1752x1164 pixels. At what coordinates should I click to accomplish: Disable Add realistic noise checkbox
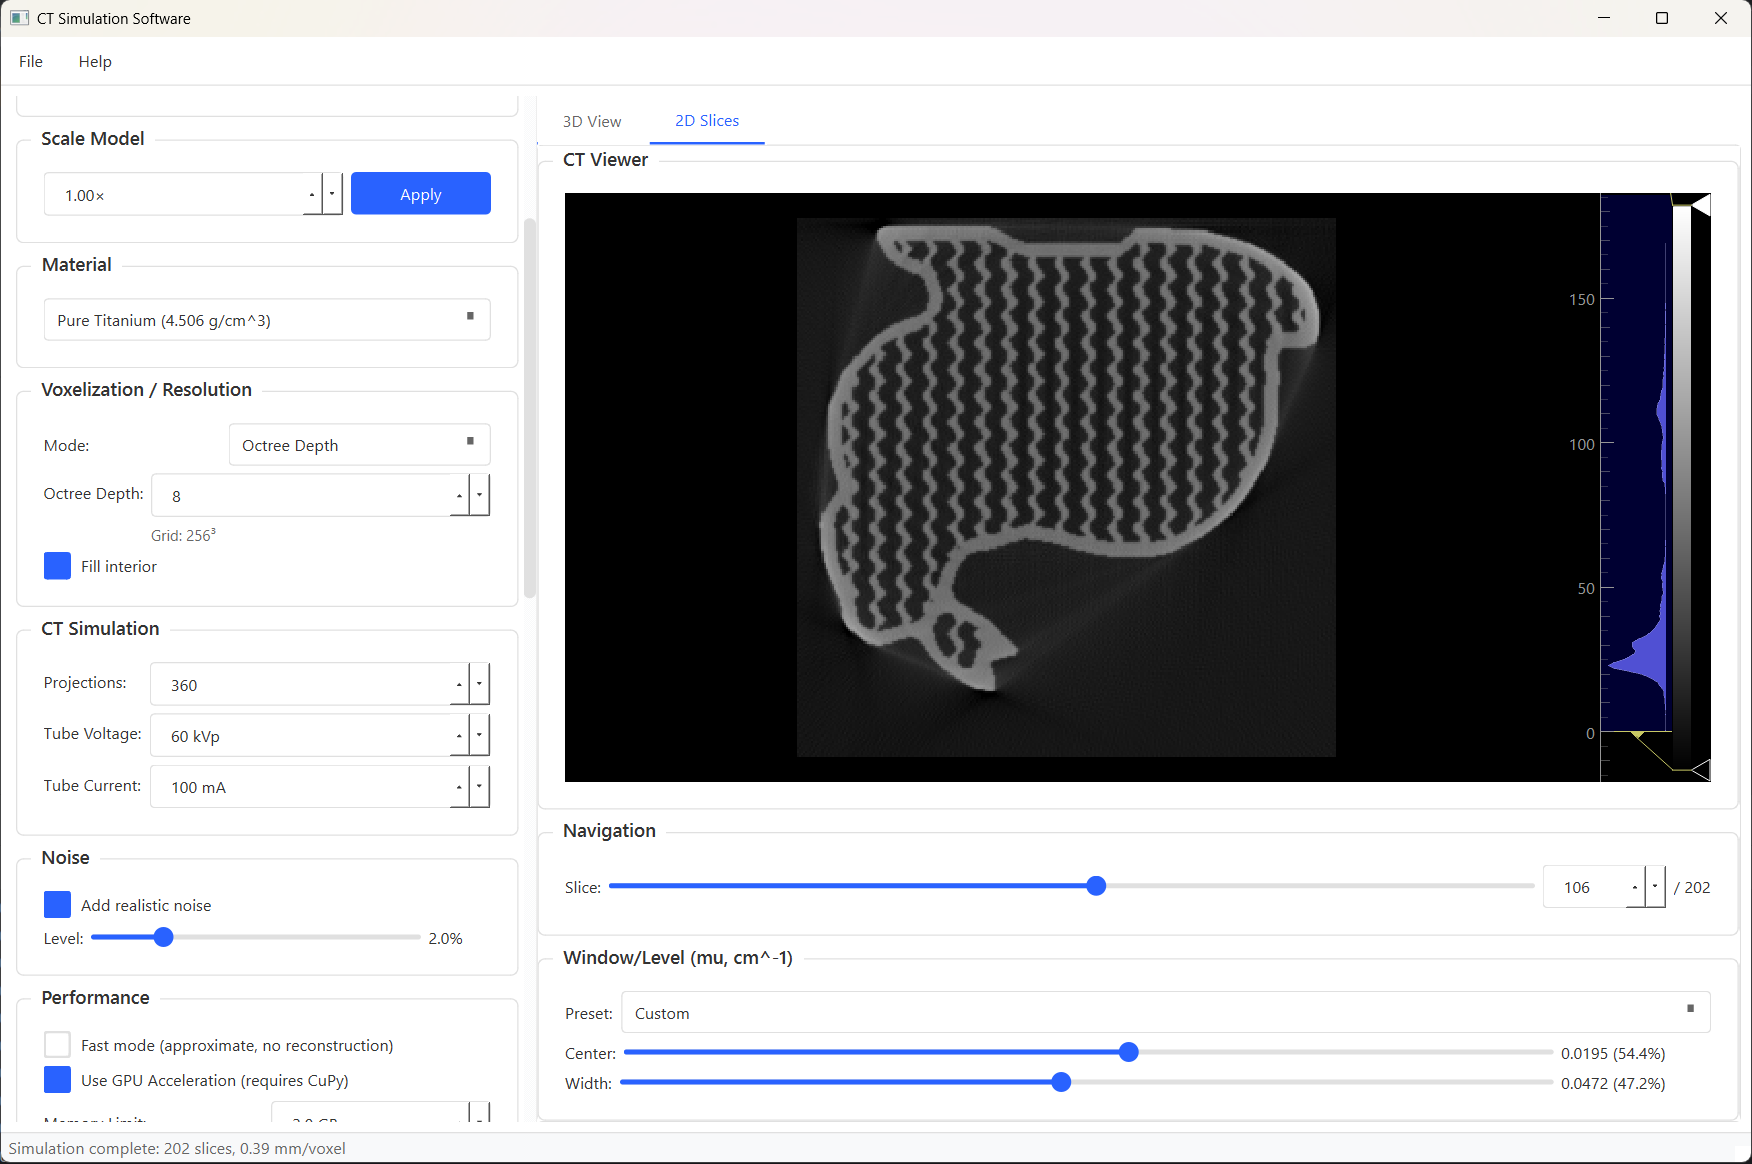58,905
